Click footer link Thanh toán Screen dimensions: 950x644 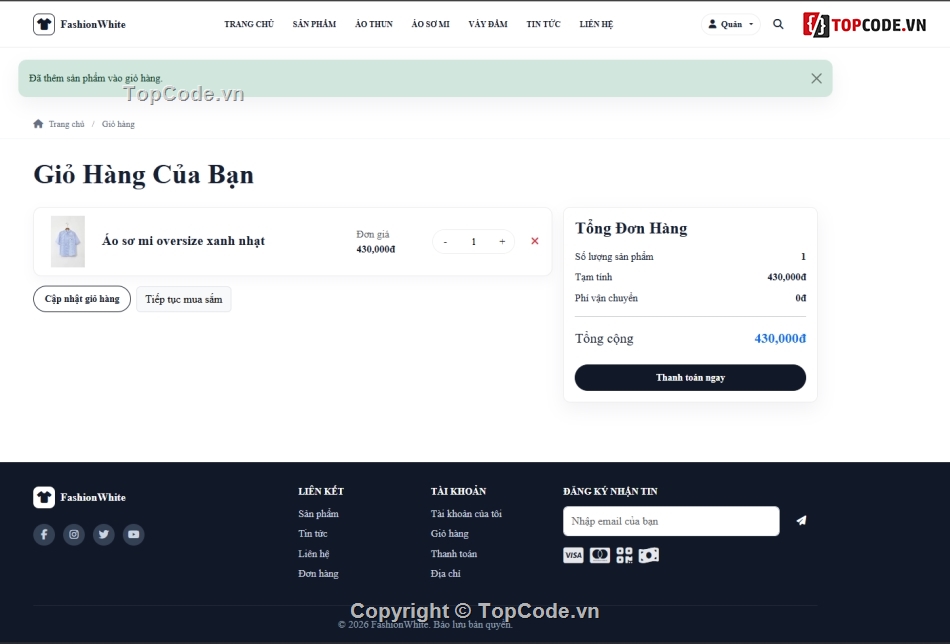pyautogui.click(x=454, y=554)
